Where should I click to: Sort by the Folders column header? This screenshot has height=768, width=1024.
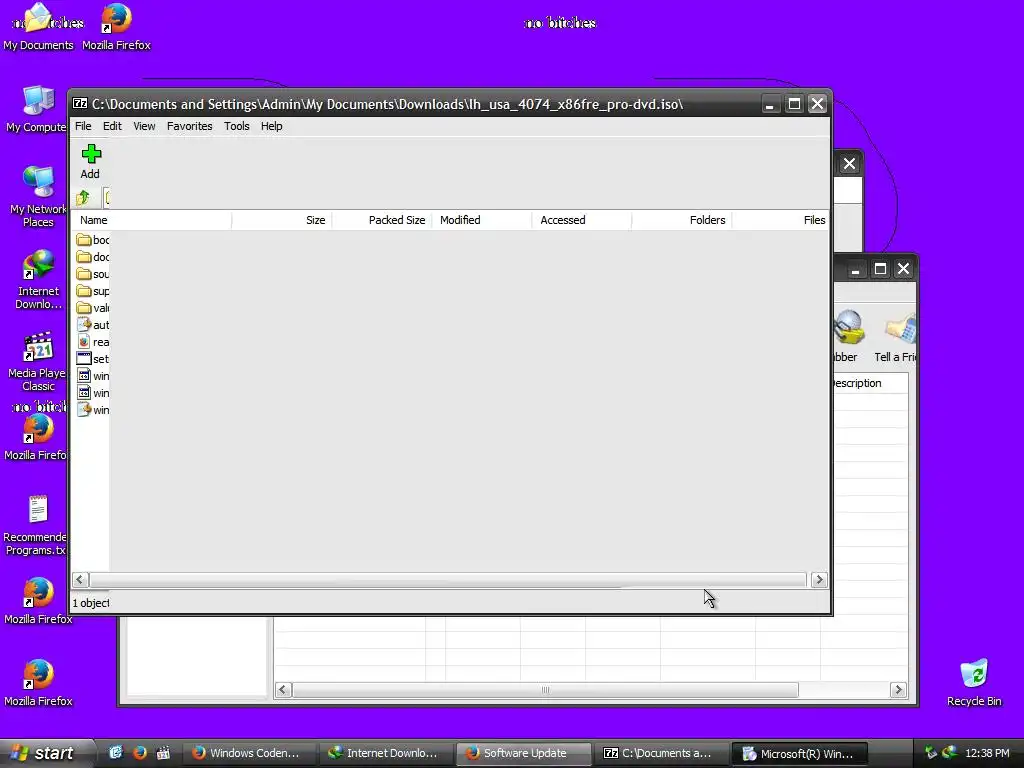[x=682, y=220]
